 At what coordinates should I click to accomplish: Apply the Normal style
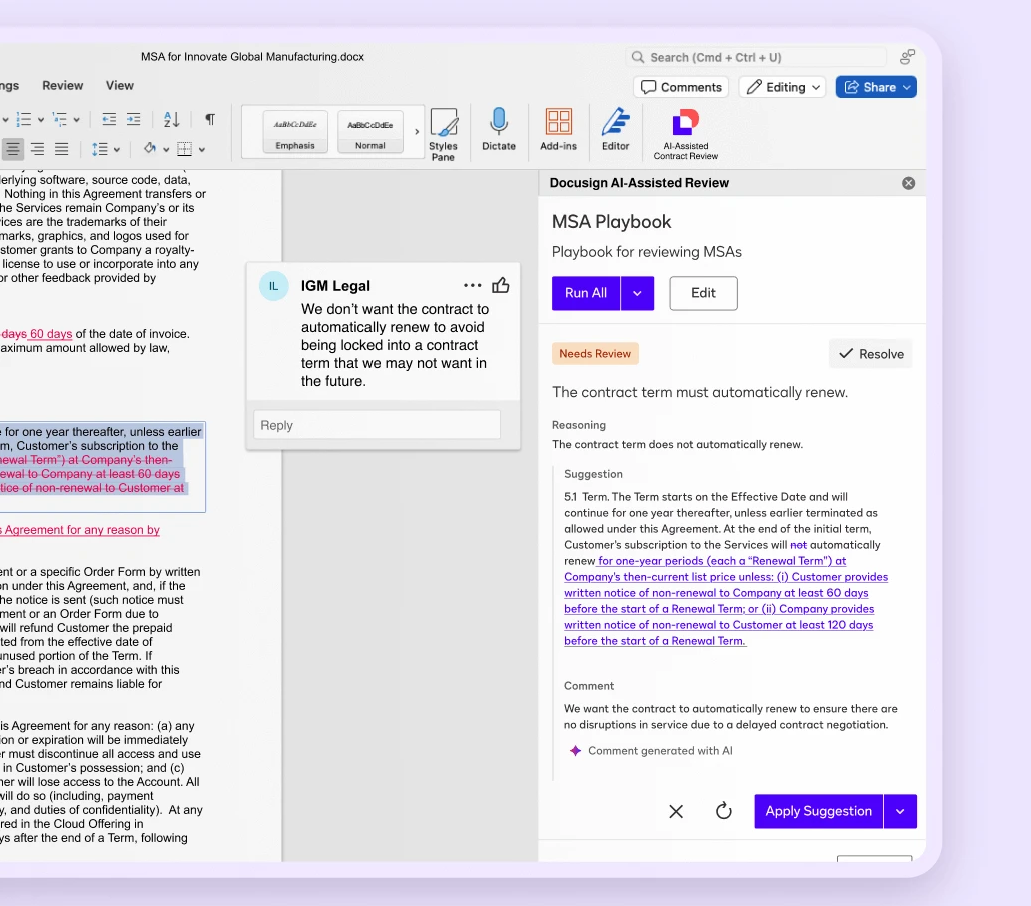point(370,131)
